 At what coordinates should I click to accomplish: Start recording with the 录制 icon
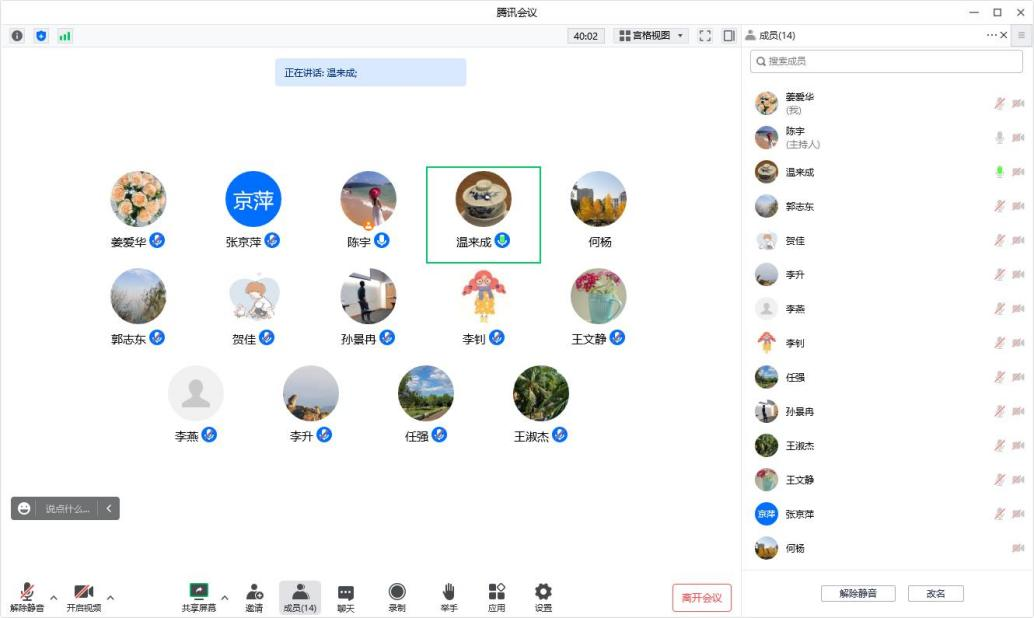point(397,597)
